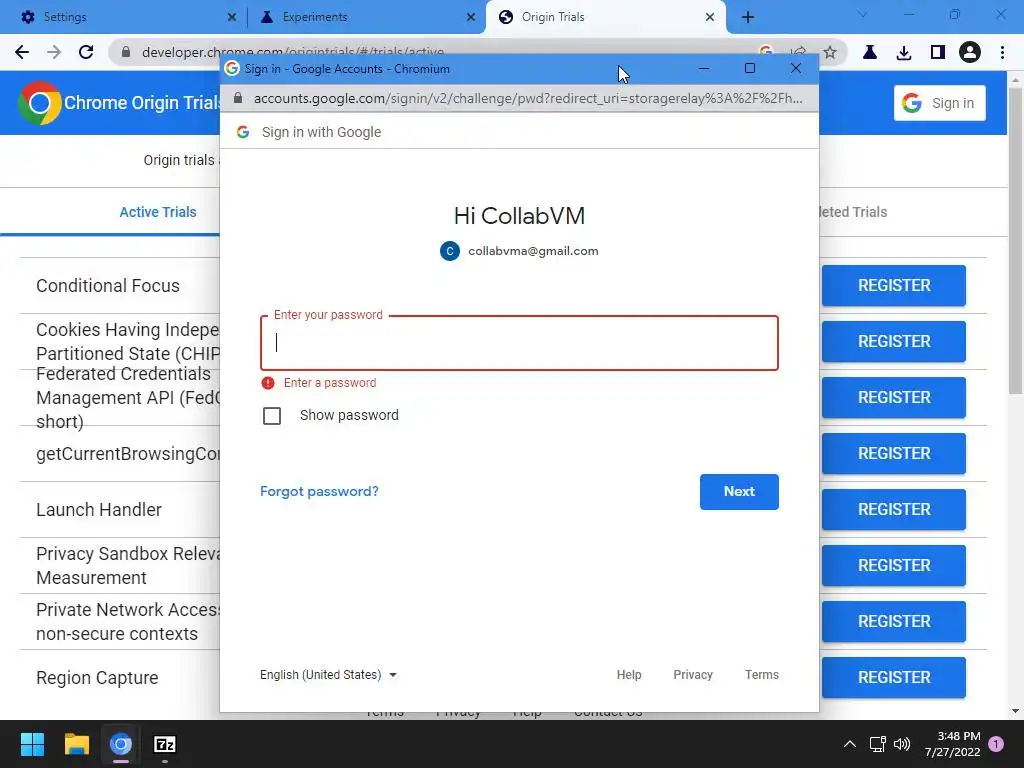Click the collabvma@gmail.com account chip
This screenshot has height=768, width=1024.
[x=519, y=251]
